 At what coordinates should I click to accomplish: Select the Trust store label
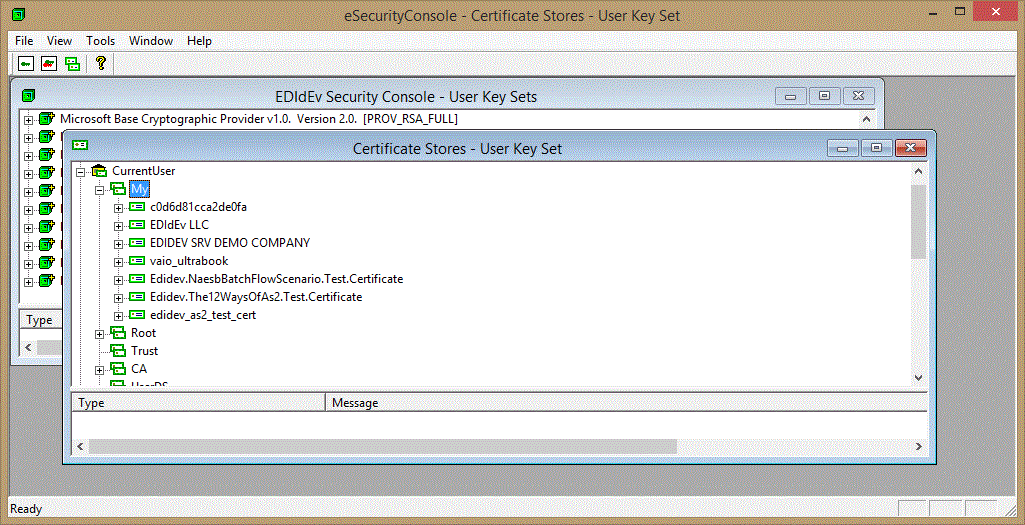pos(144,351)
